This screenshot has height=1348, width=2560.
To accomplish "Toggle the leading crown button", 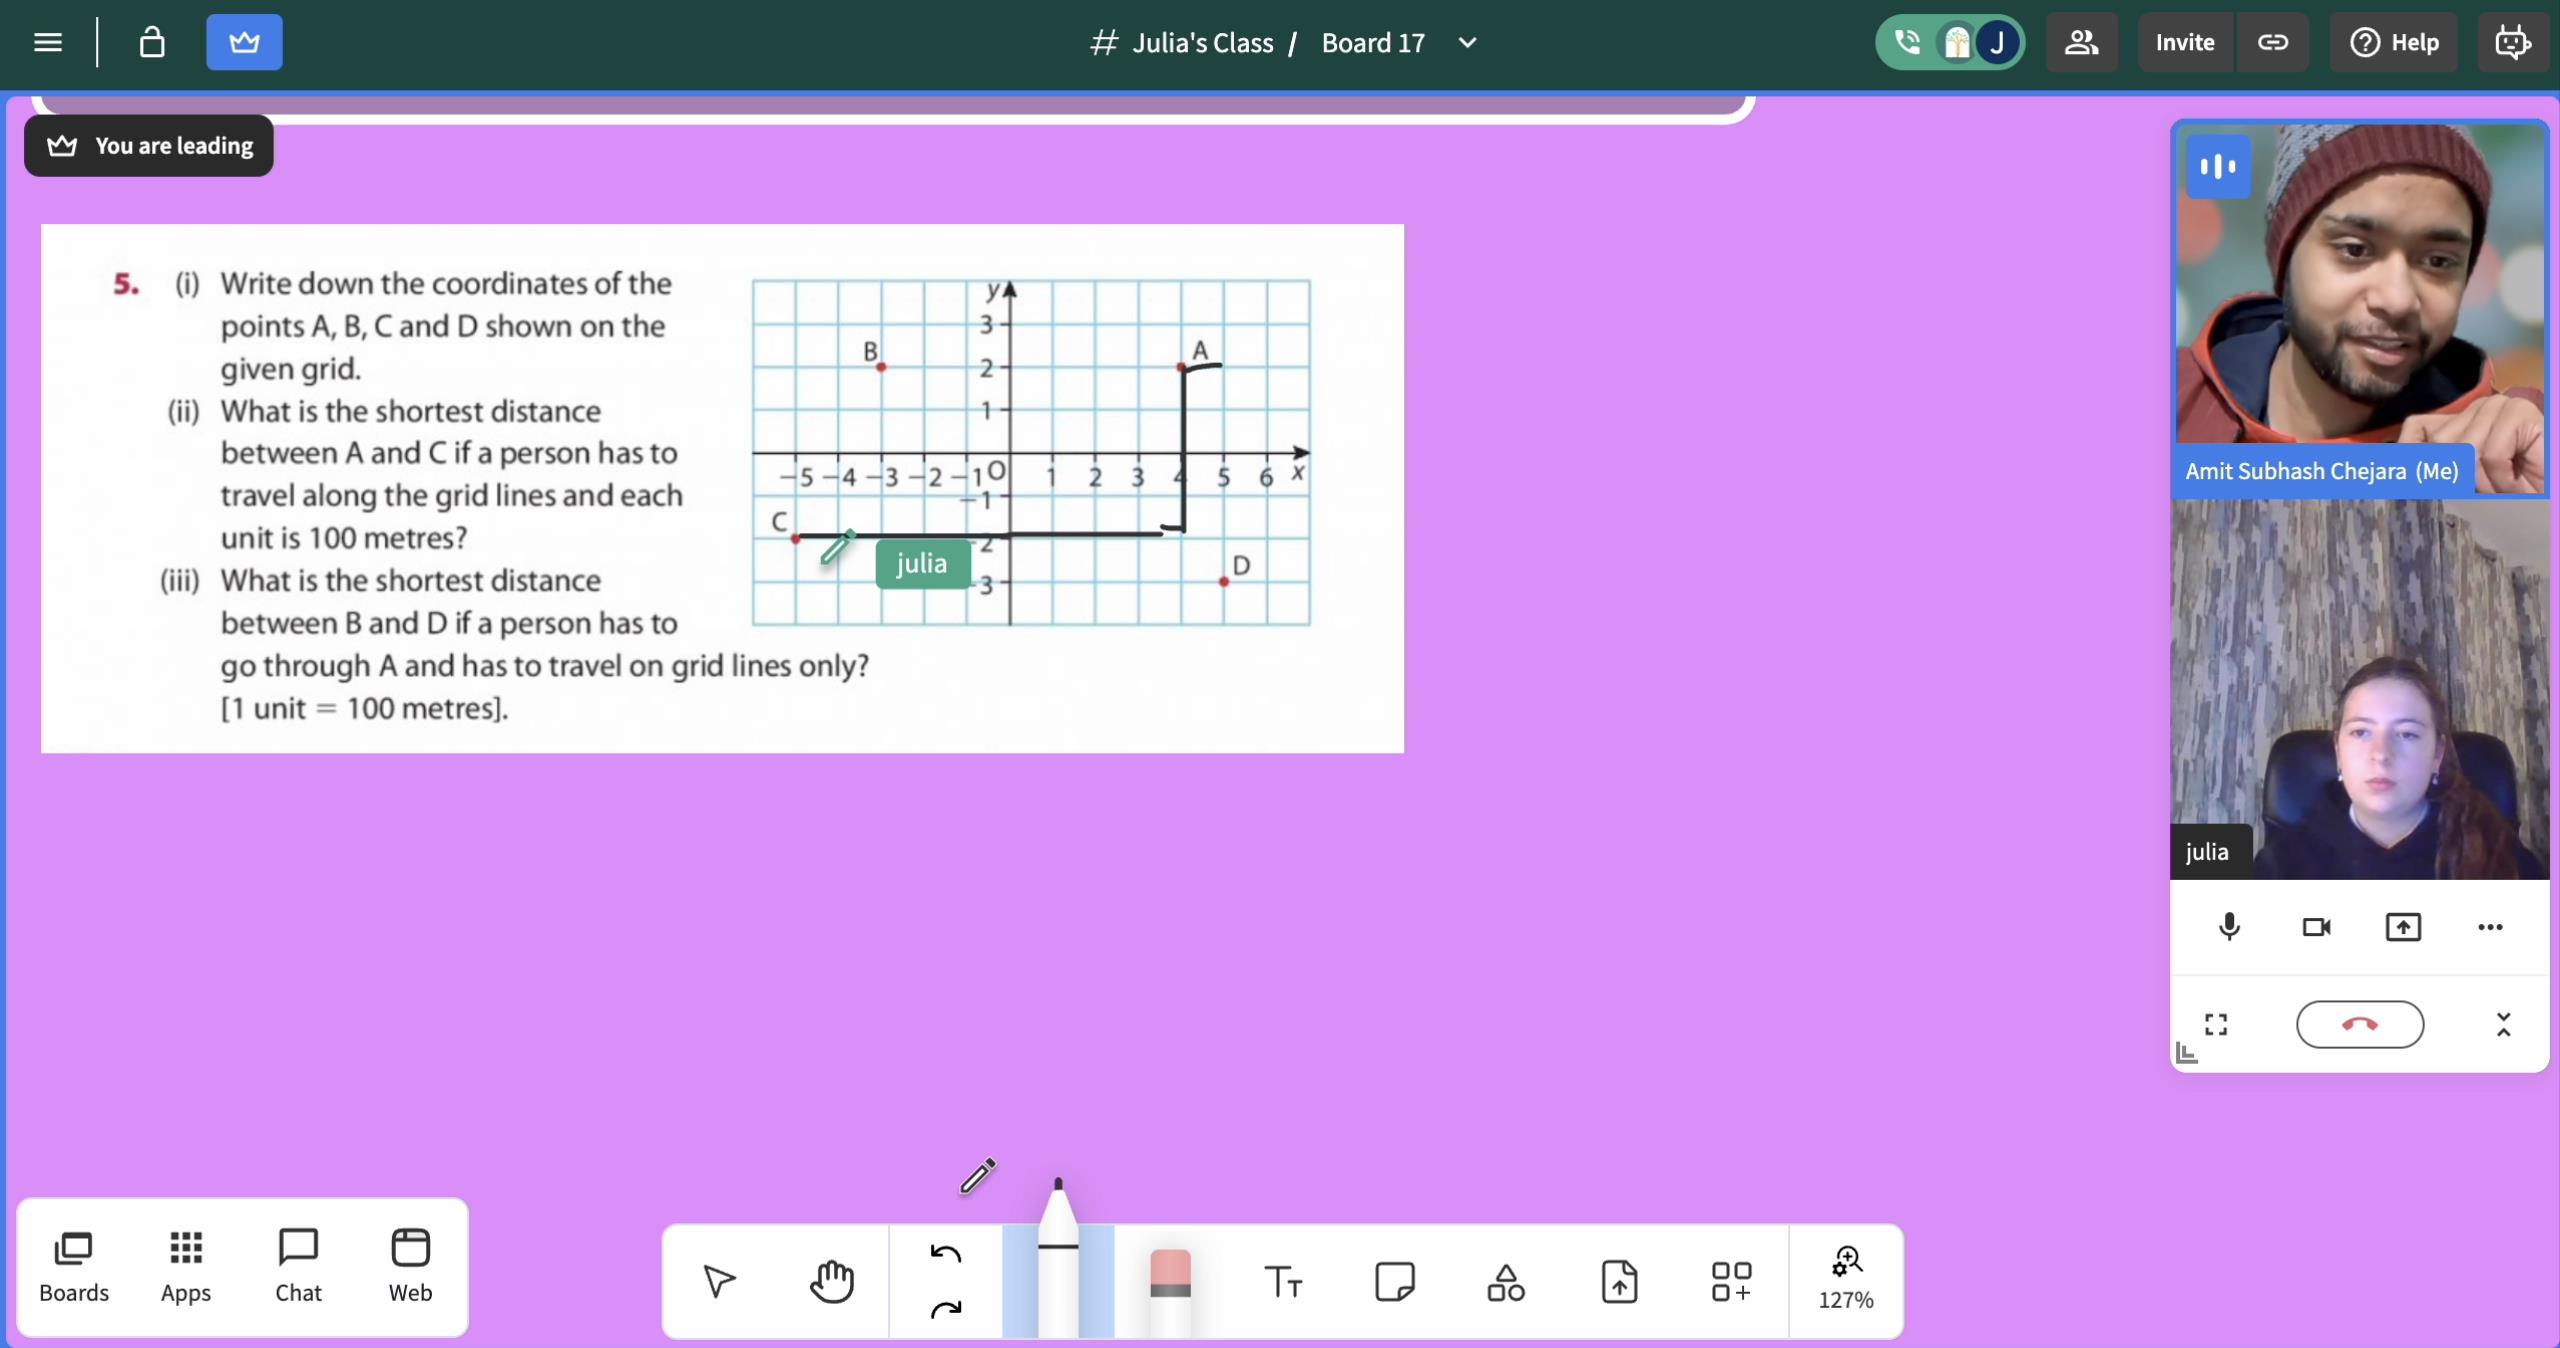I will pos(244,42).
